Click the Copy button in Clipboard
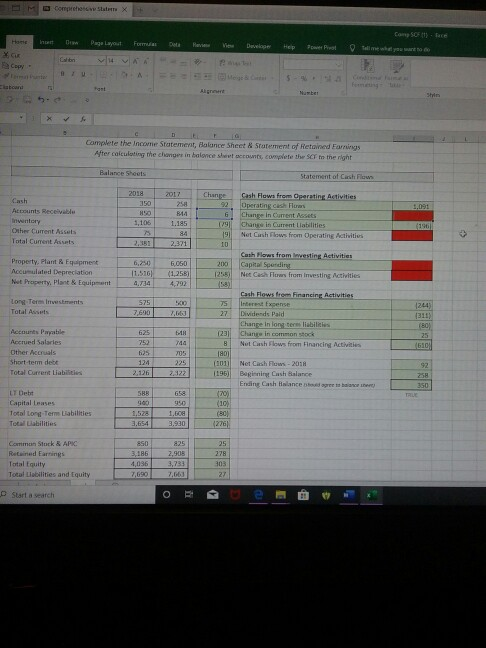This screenshot has height=648, width=486. tap(14, 66)
